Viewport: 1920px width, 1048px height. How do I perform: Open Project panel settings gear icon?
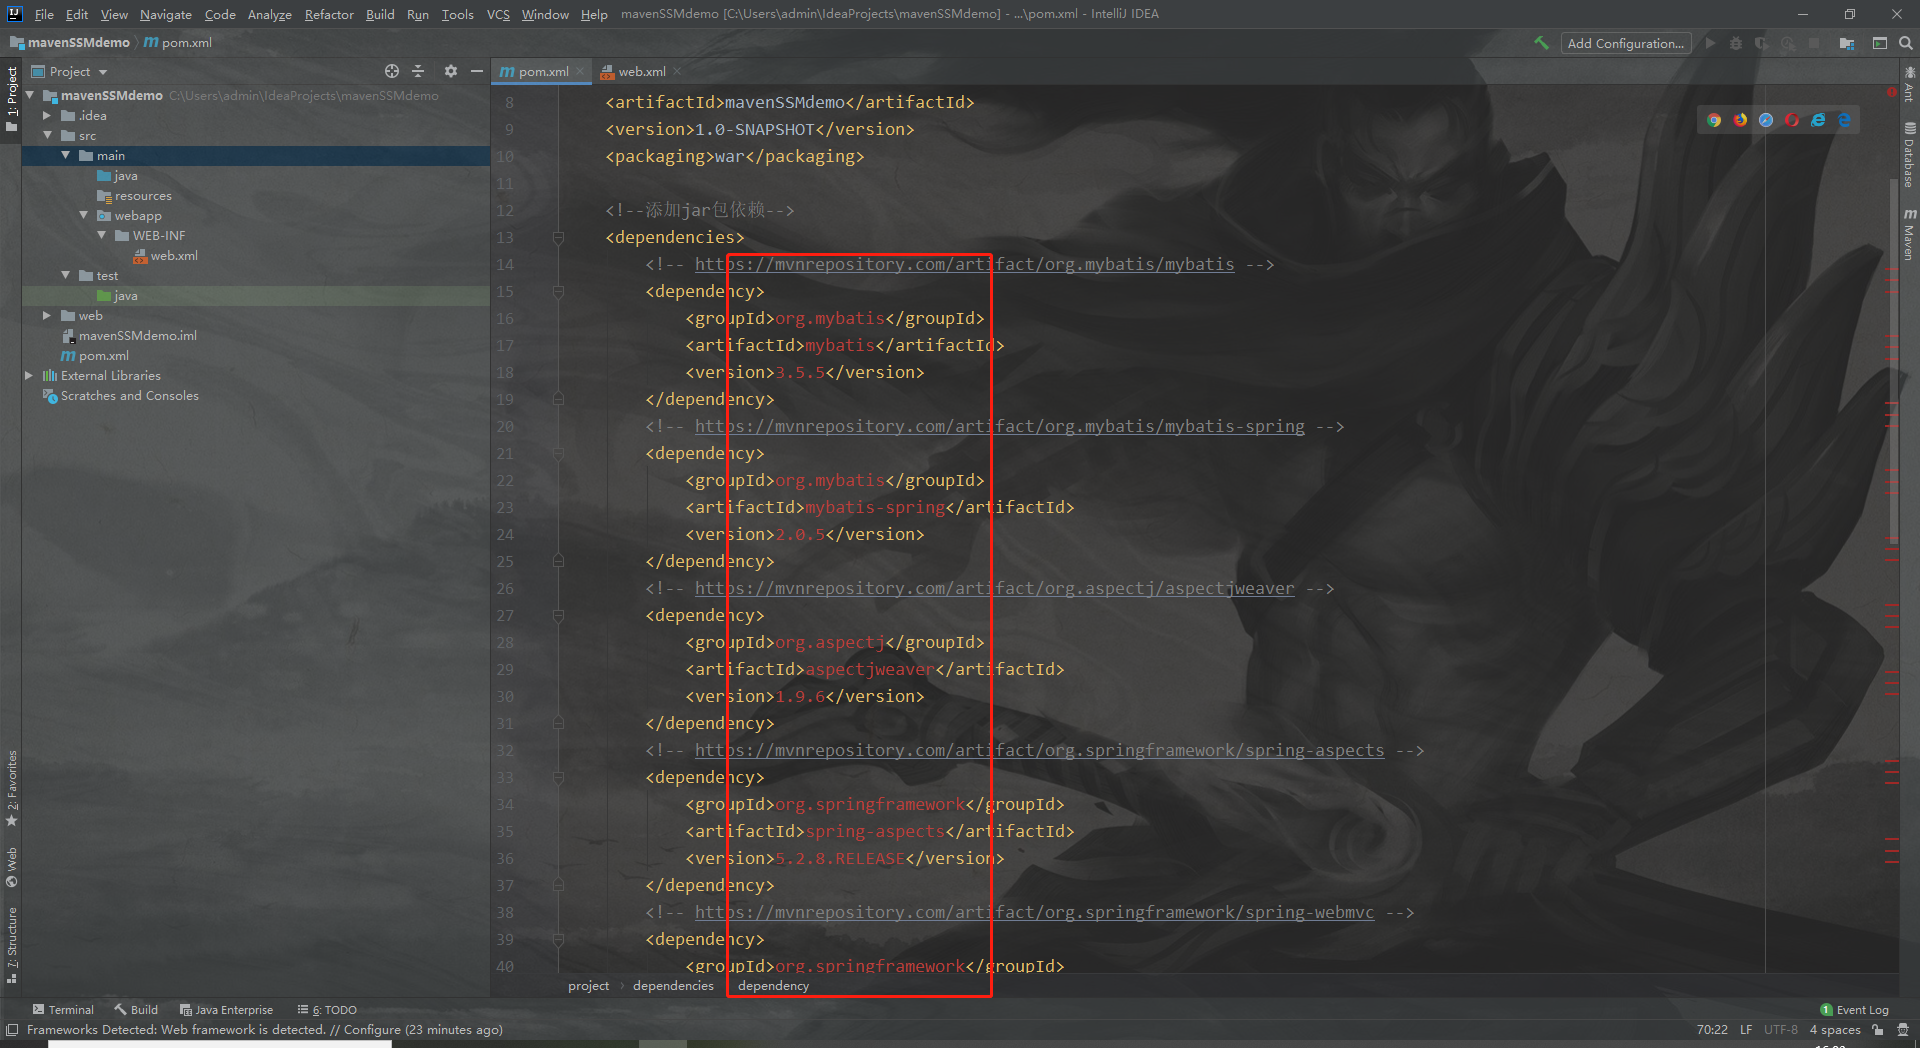451,71
